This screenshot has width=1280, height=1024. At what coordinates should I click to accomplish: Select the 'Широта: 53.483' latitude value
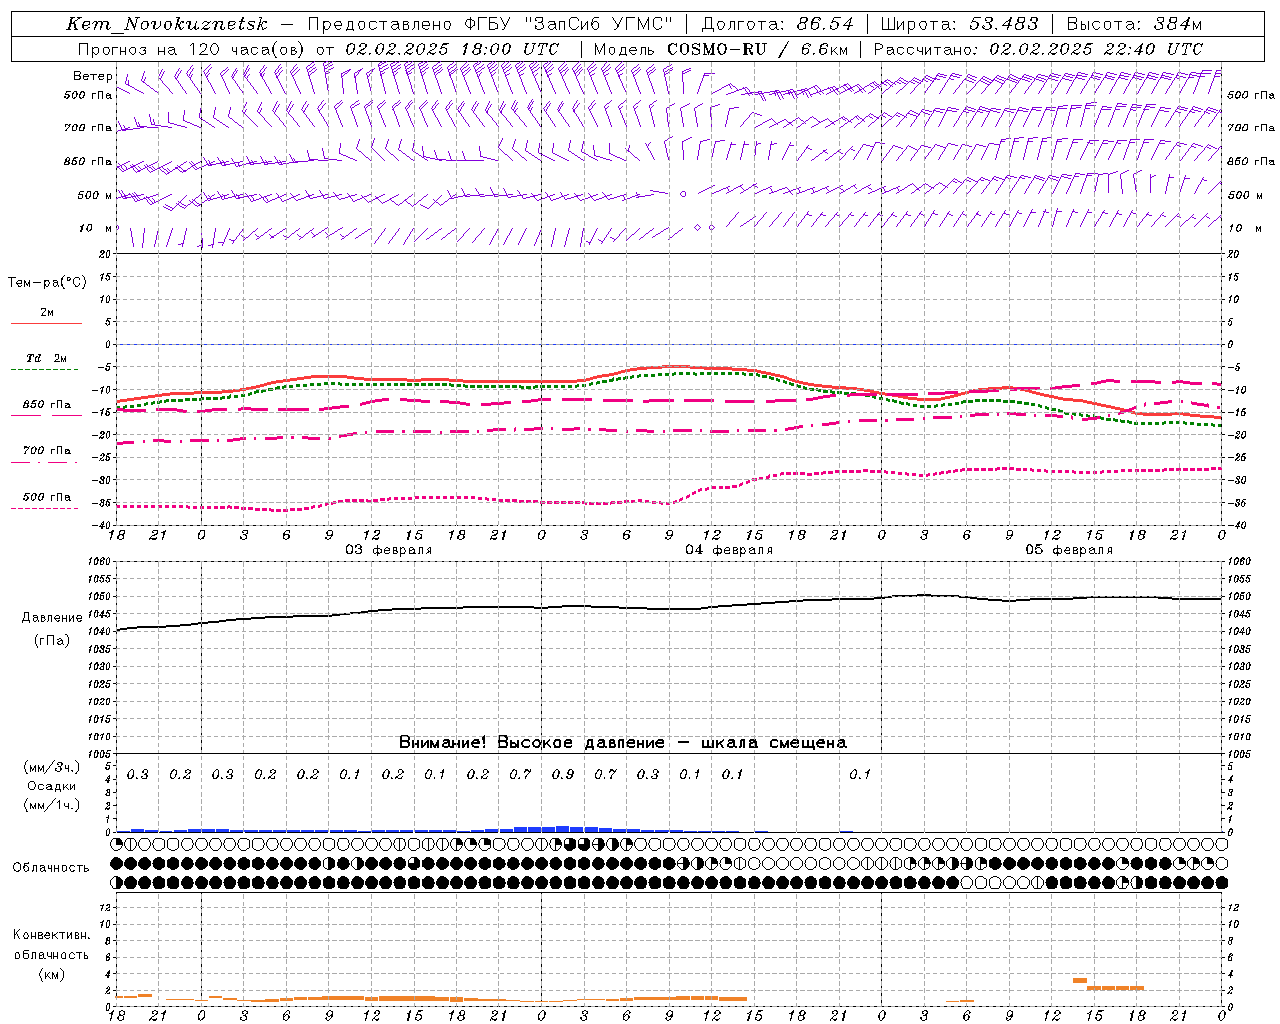pyautogui.click(x=959, y=24)
